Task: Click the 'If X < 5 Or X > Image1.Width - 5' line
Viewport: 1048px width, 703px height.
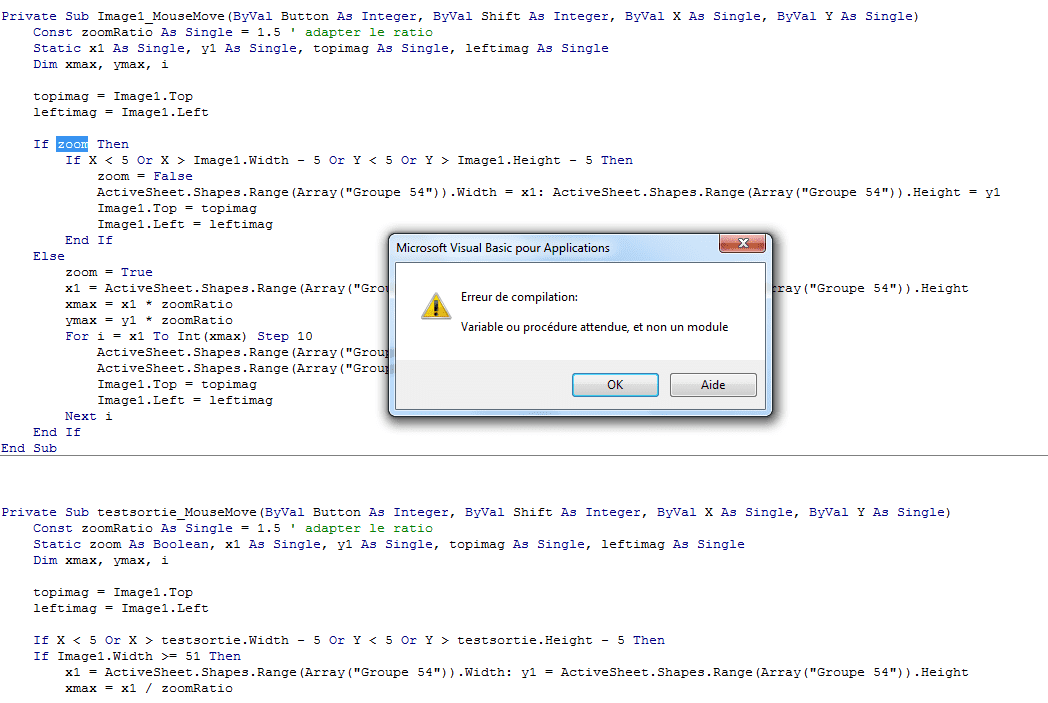Action: (349, 160)
